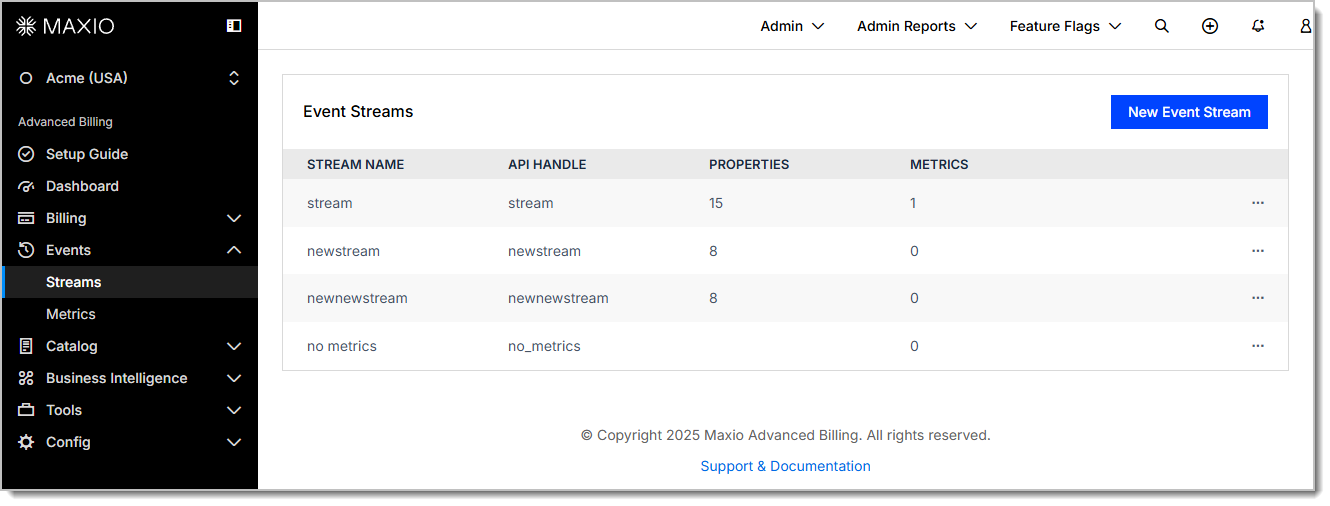This screenshot has width=1330, height=506.
Task: Open the notifications bell icon
Action: click(x=1258, y=26)
